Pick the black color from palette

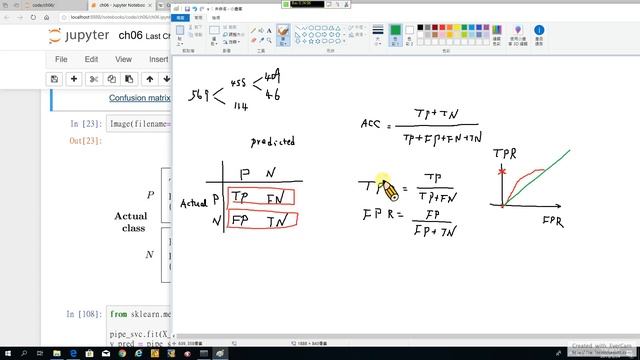click(420, 28)
